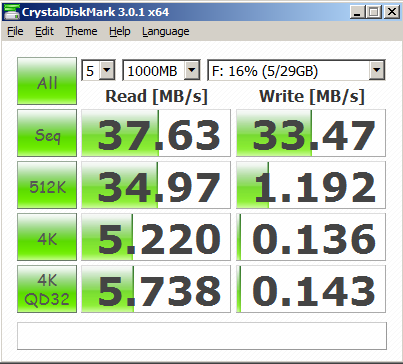Start the 4K random test

point(47,237)
